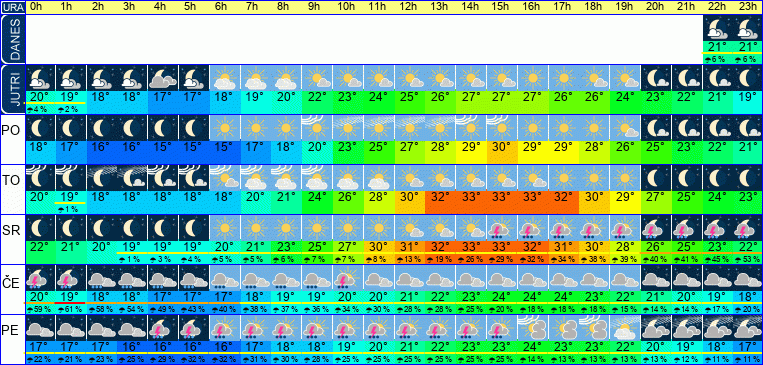The height and width of the screenshot is (365, 763).
Task: Select the PO 9h windy sun icon
Action: coord(316,128)
